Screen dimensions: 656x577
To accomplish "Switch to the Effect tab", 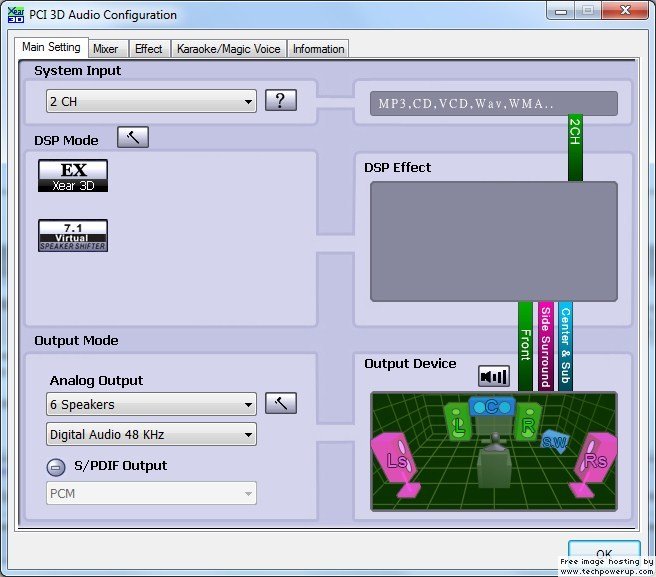I will click(x=149, y=49).
